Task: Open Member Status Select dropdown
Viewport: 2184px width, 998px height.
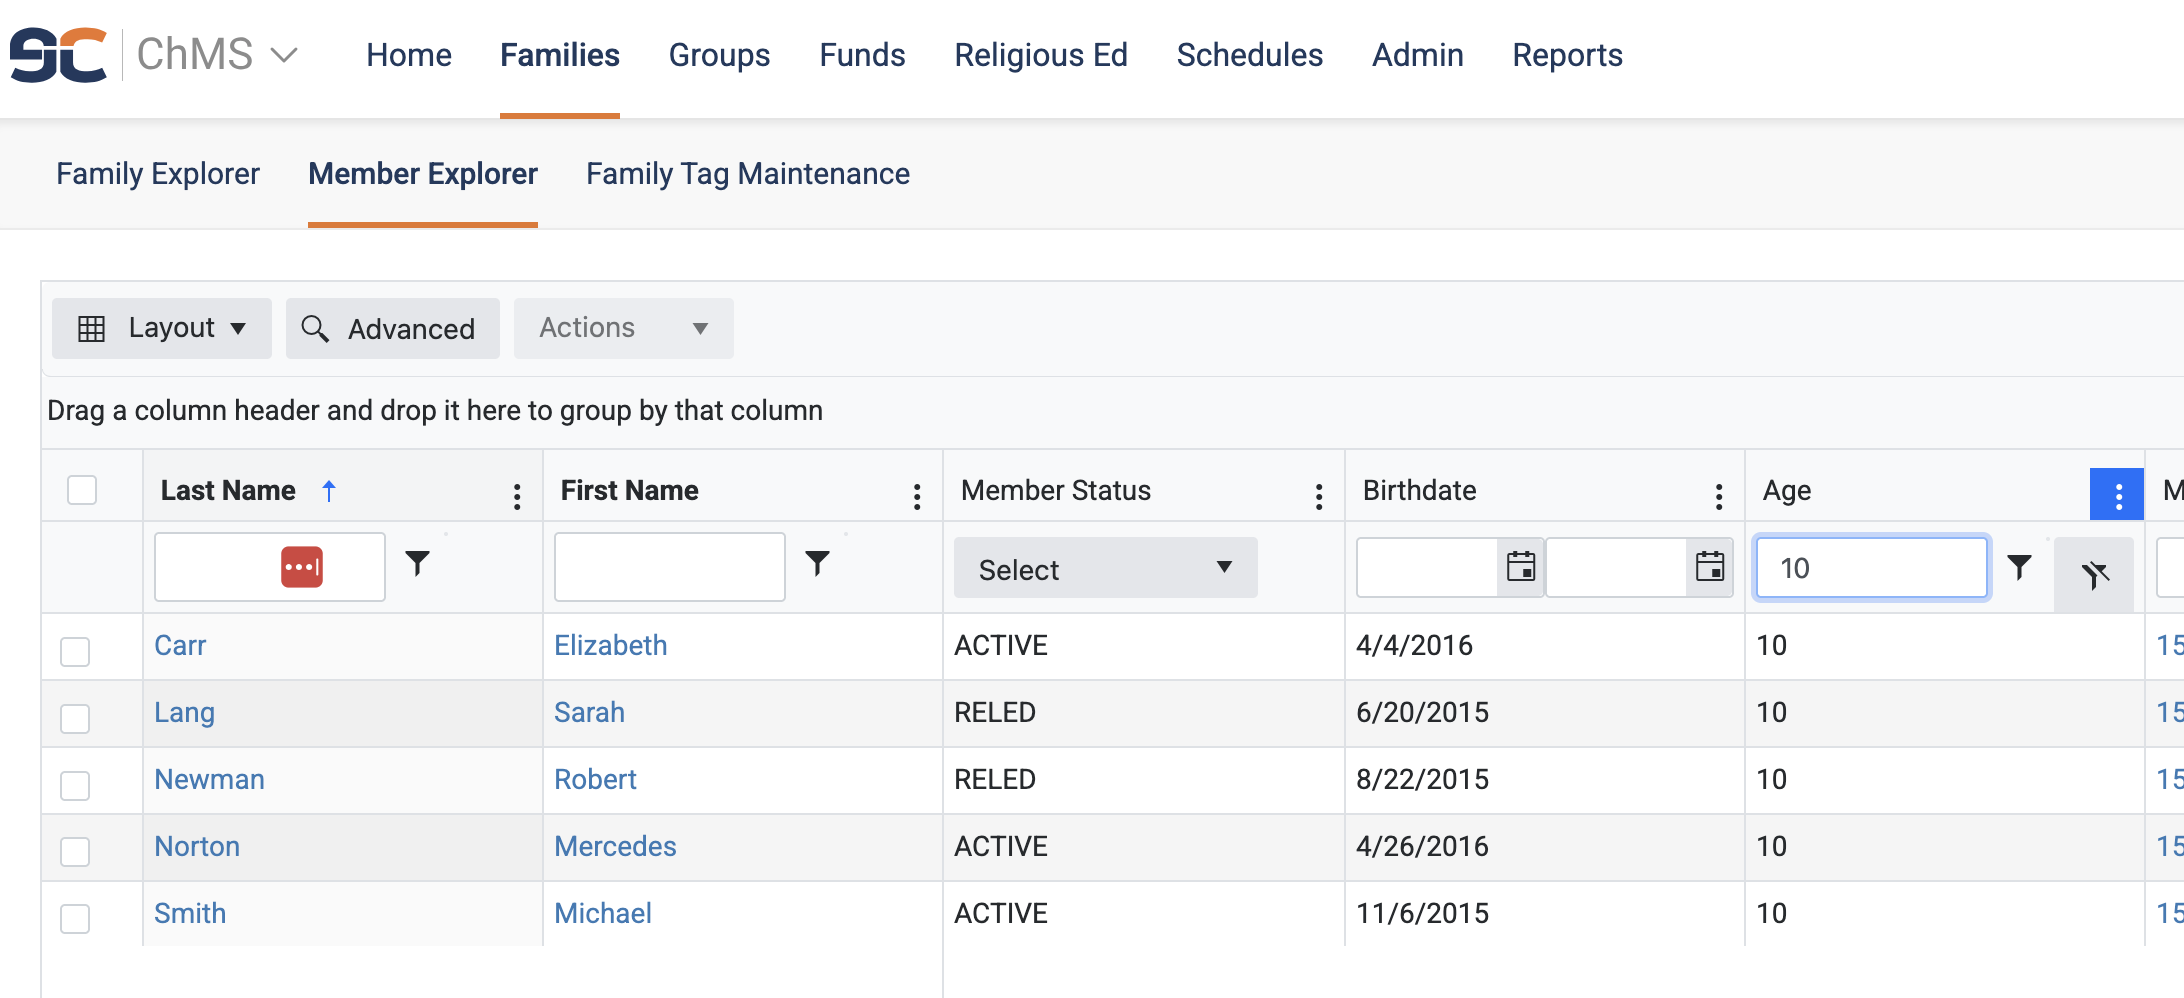Action: [x=1106, y=568]
